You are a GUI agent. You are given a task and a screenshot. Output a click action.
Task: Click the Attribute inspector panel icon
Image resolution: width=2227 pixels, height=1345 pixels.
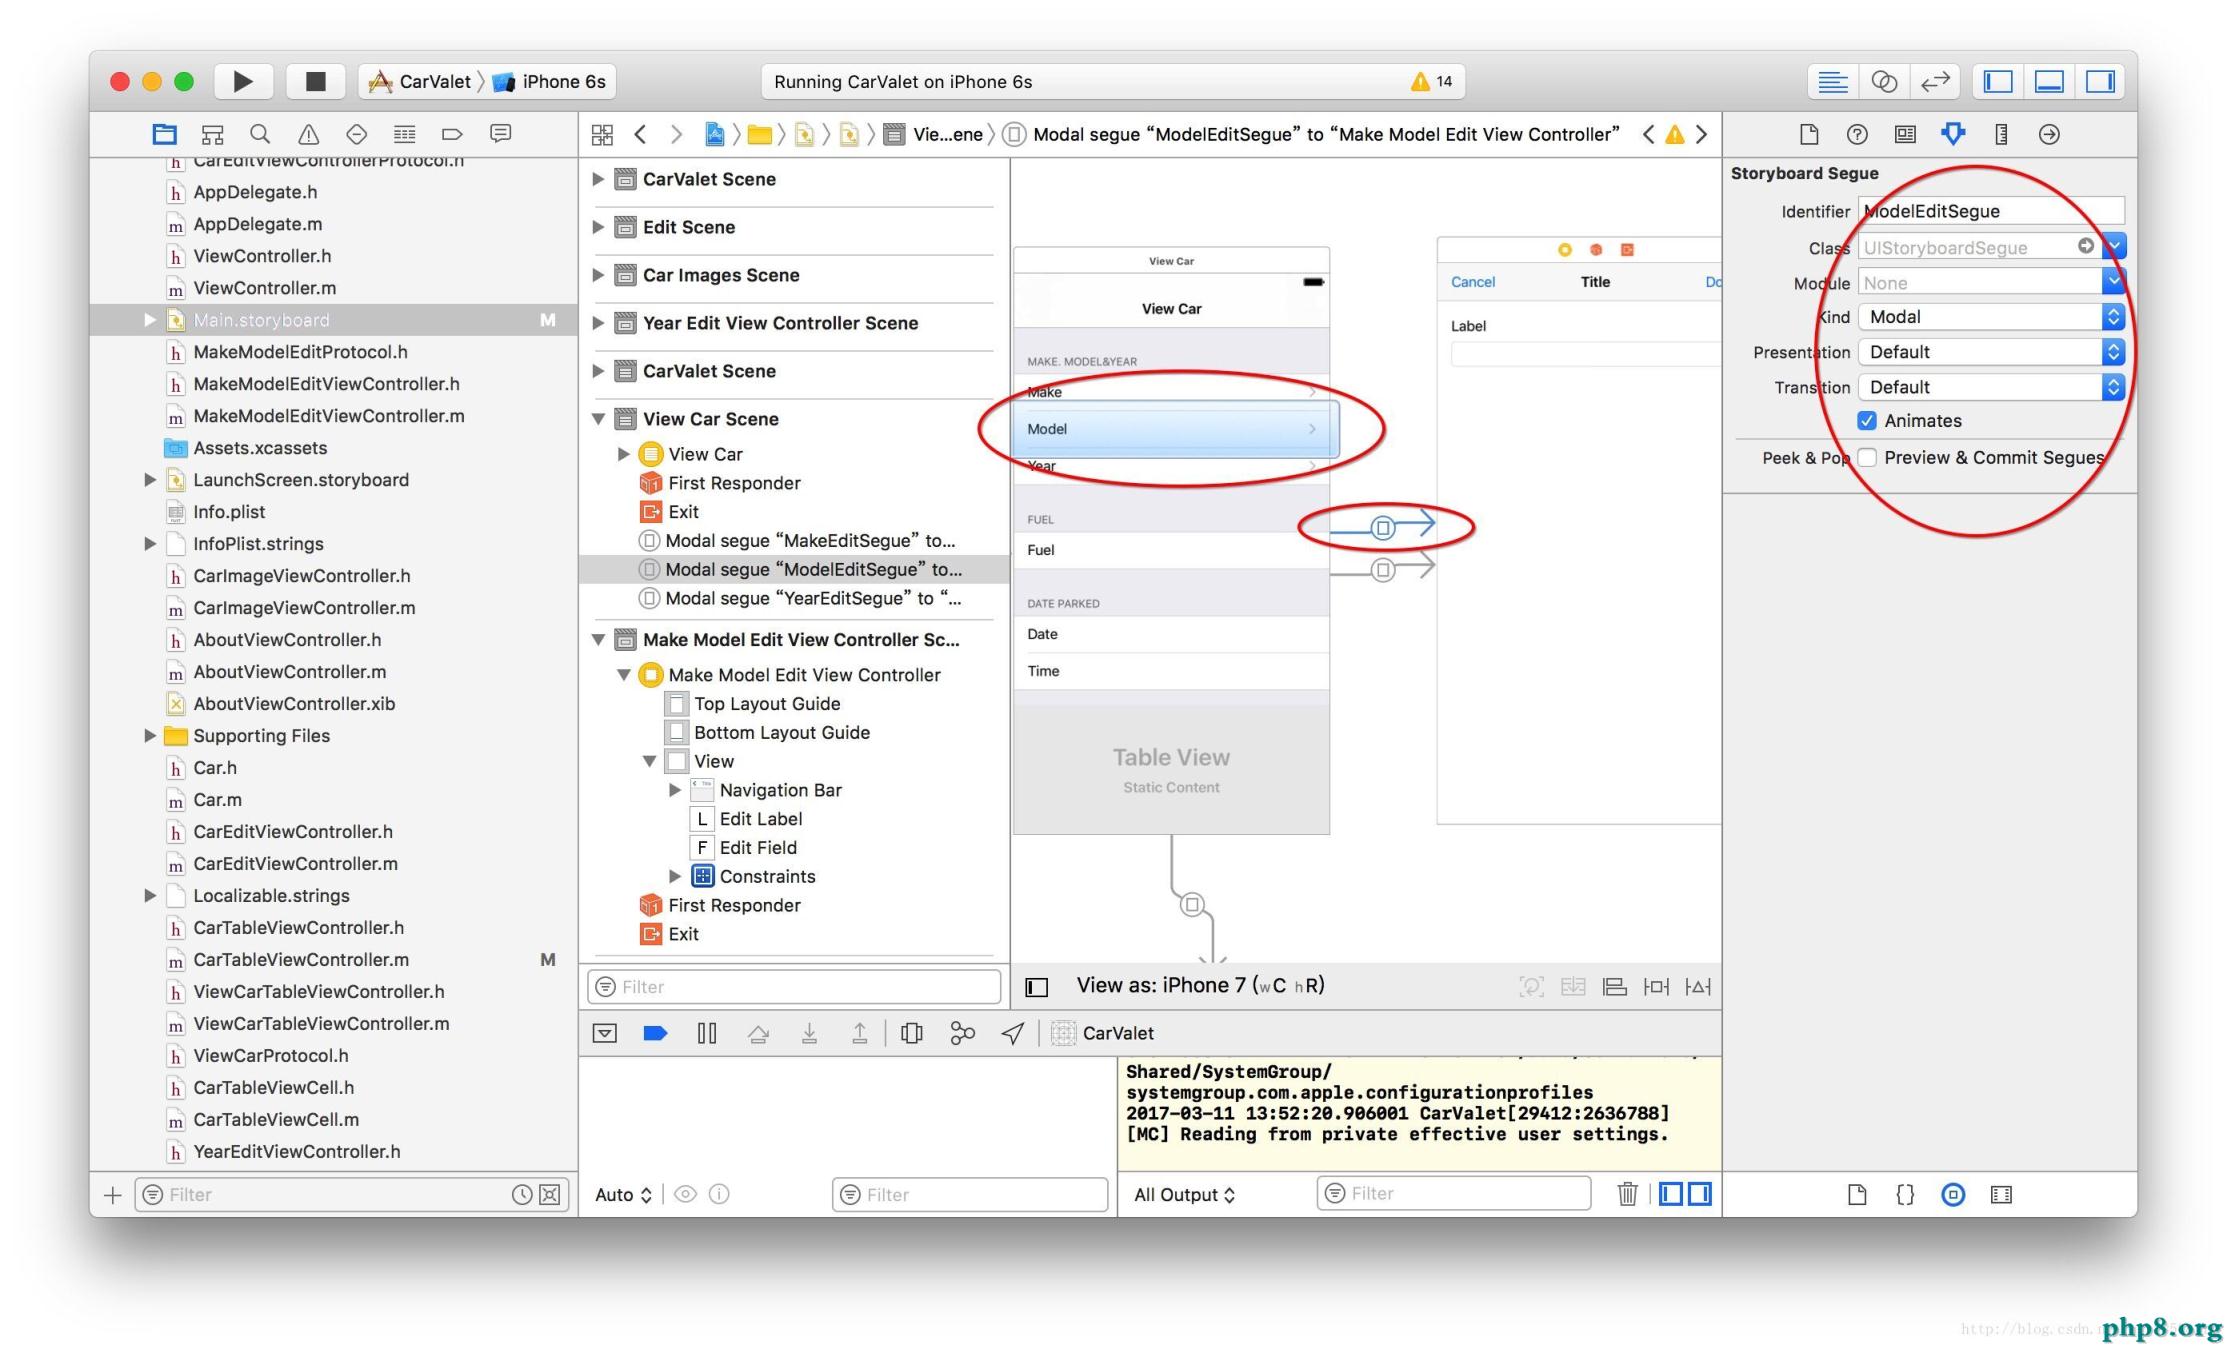click(x=1953, y=134)
